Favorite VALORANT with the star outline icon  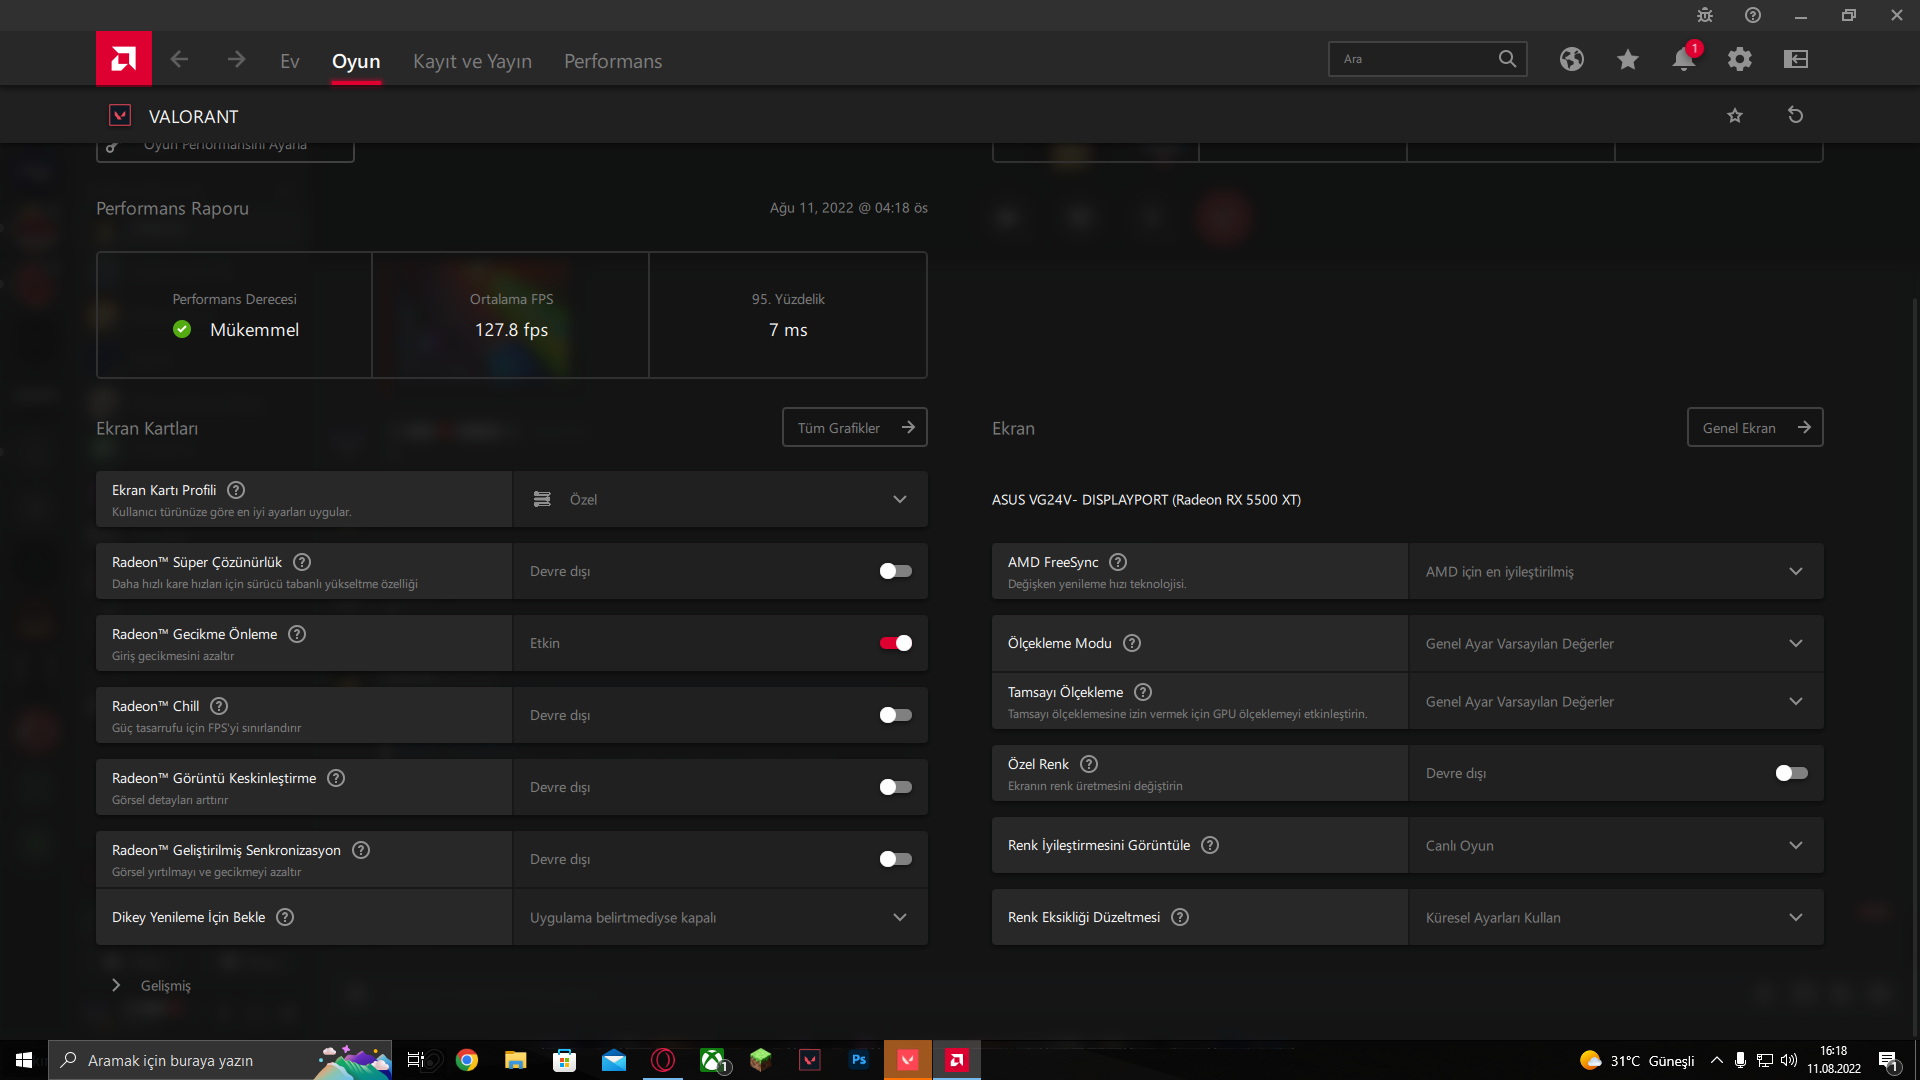point(1735,115)
